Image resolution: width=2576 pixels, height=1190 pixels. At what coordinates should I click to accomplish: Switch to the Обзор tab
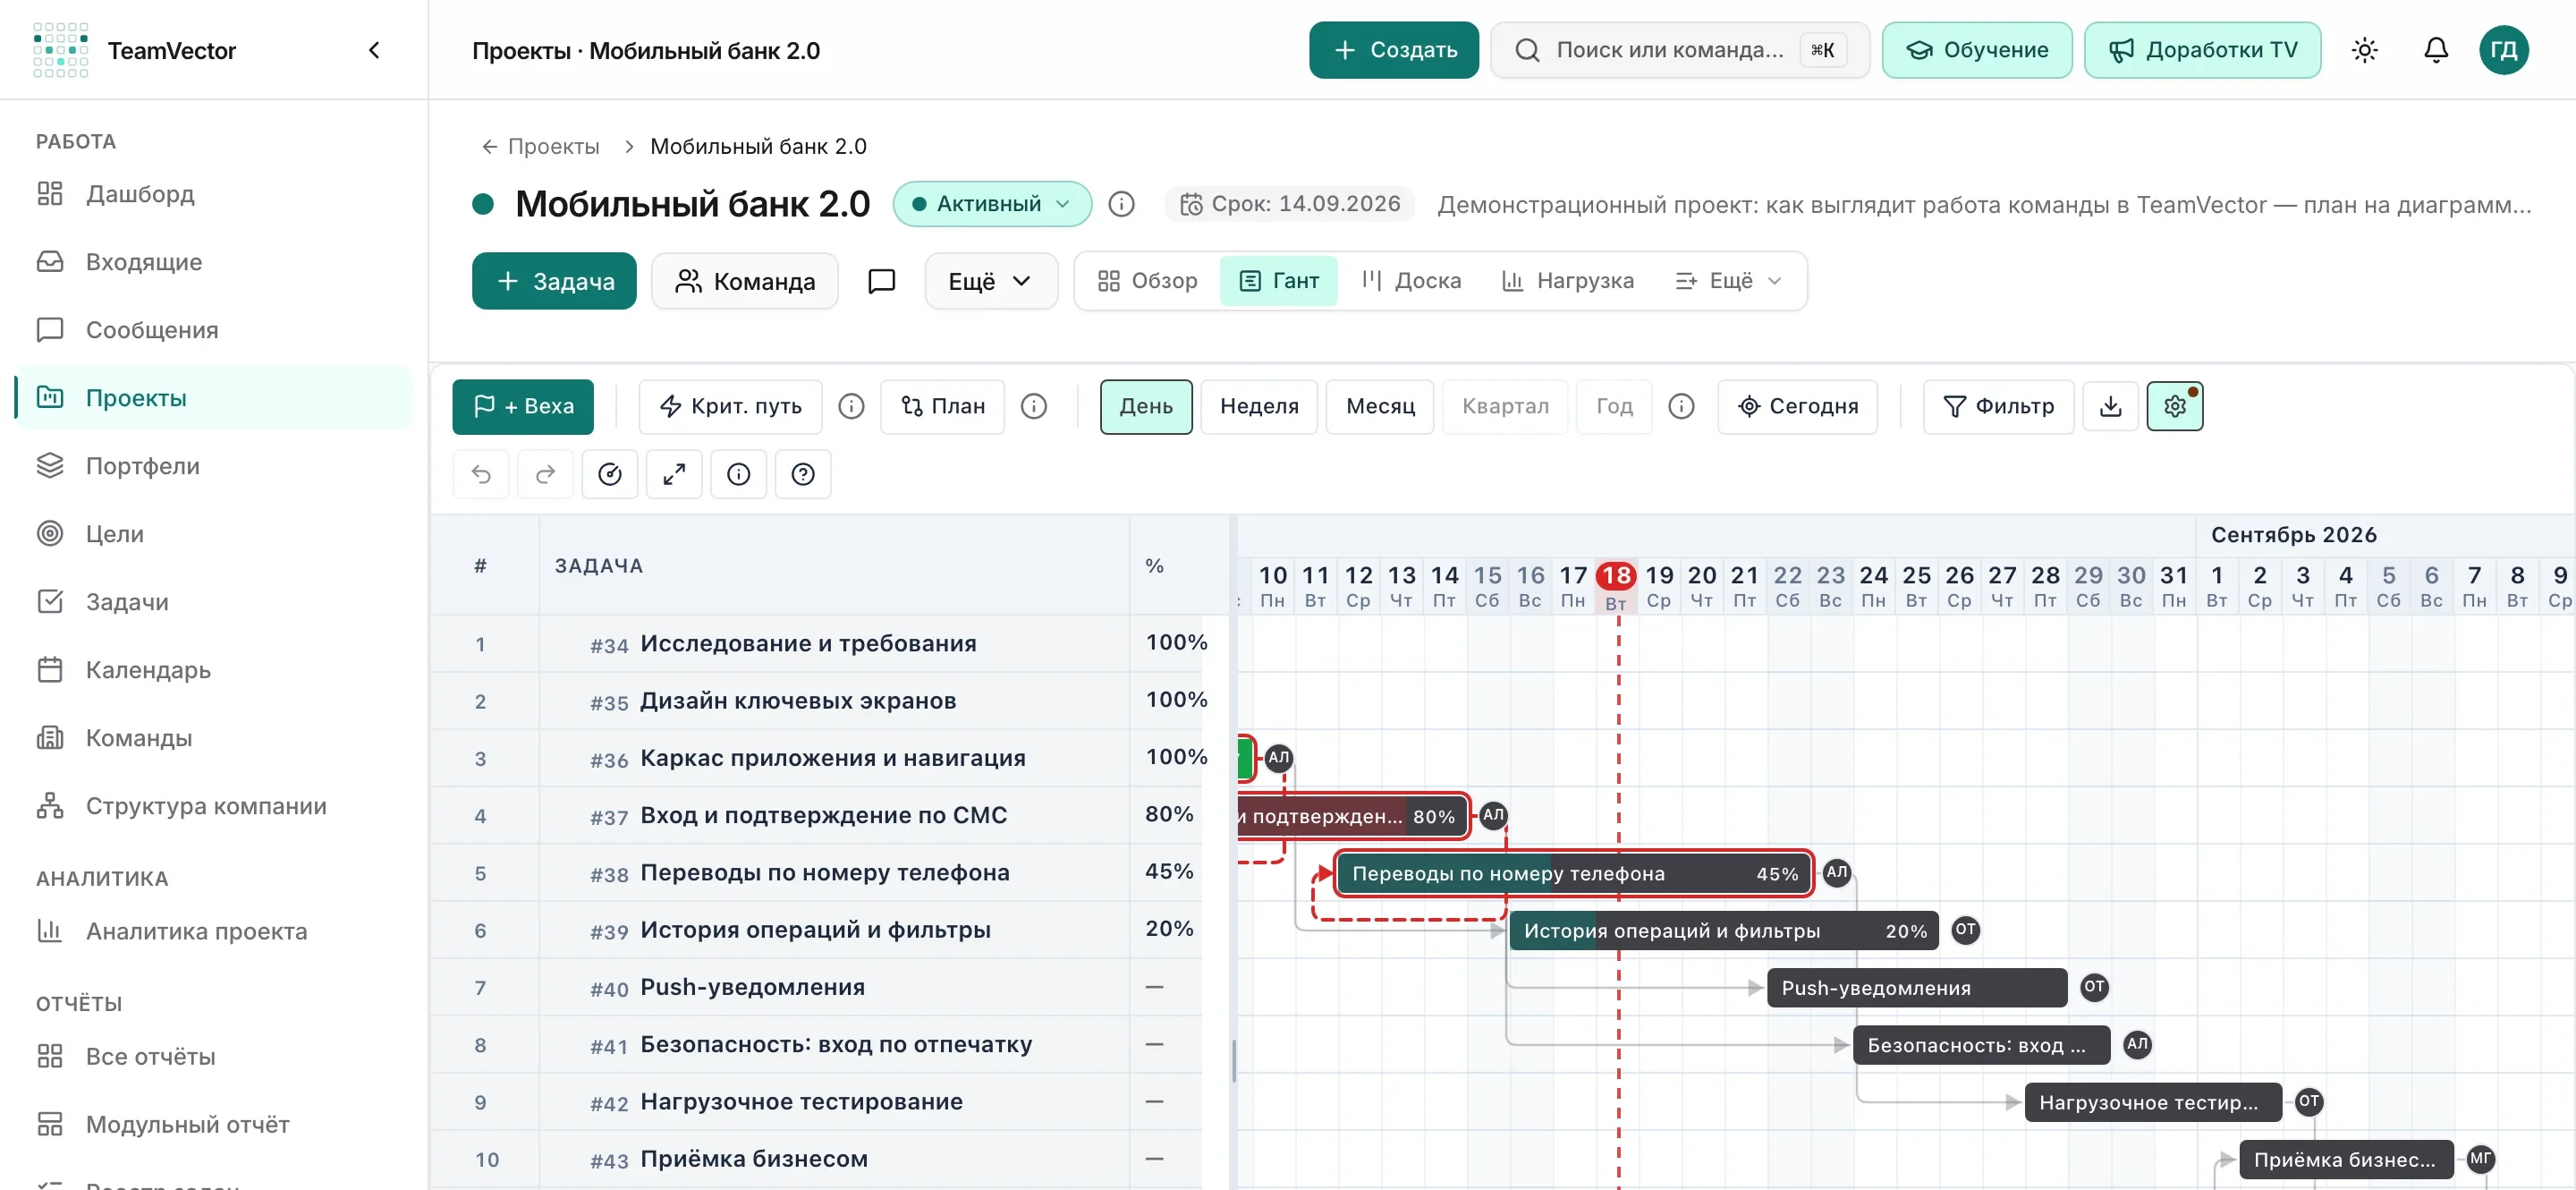[1148, 281]
